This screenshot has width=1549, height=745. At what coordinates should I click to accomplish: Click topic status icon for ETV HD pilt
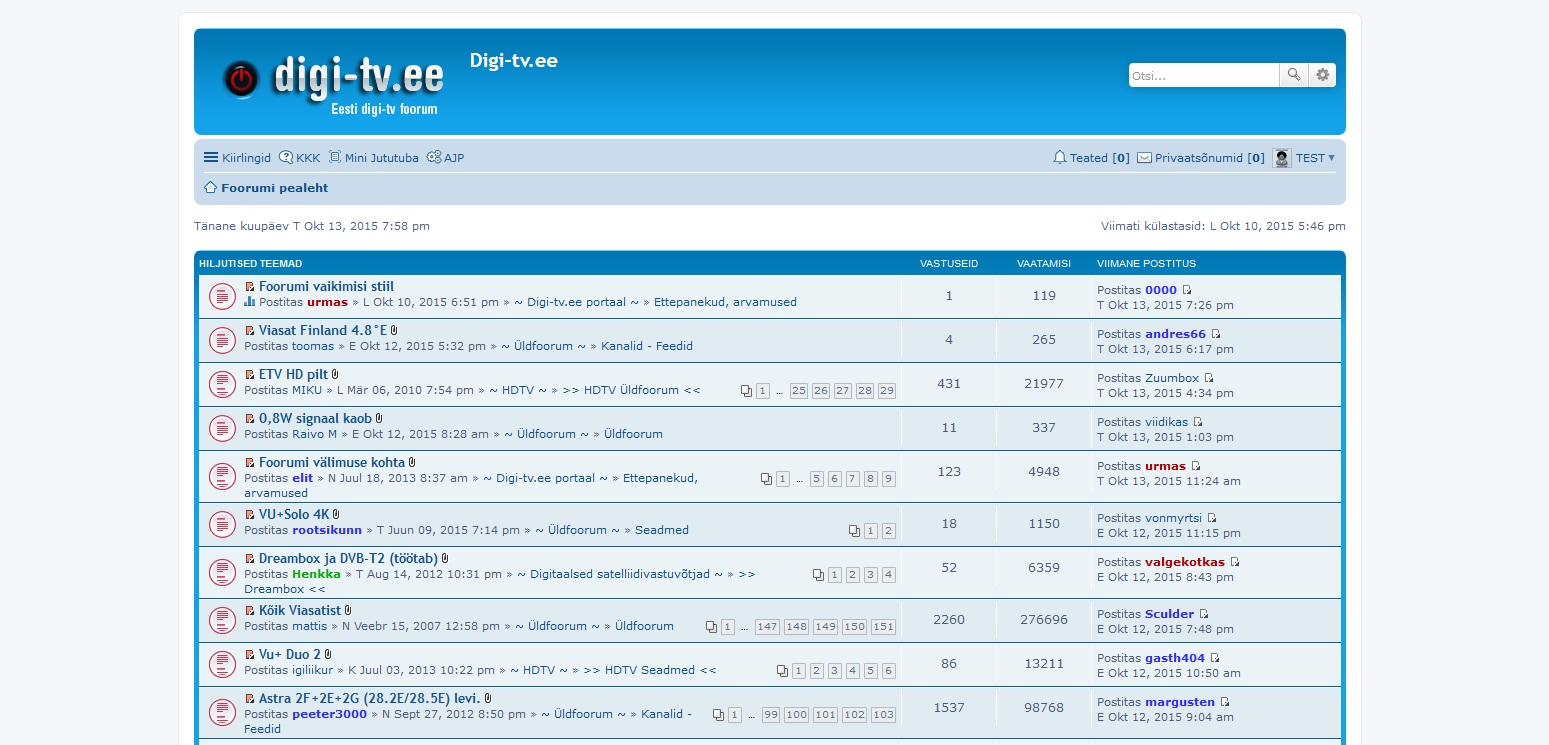click(222, 384)
